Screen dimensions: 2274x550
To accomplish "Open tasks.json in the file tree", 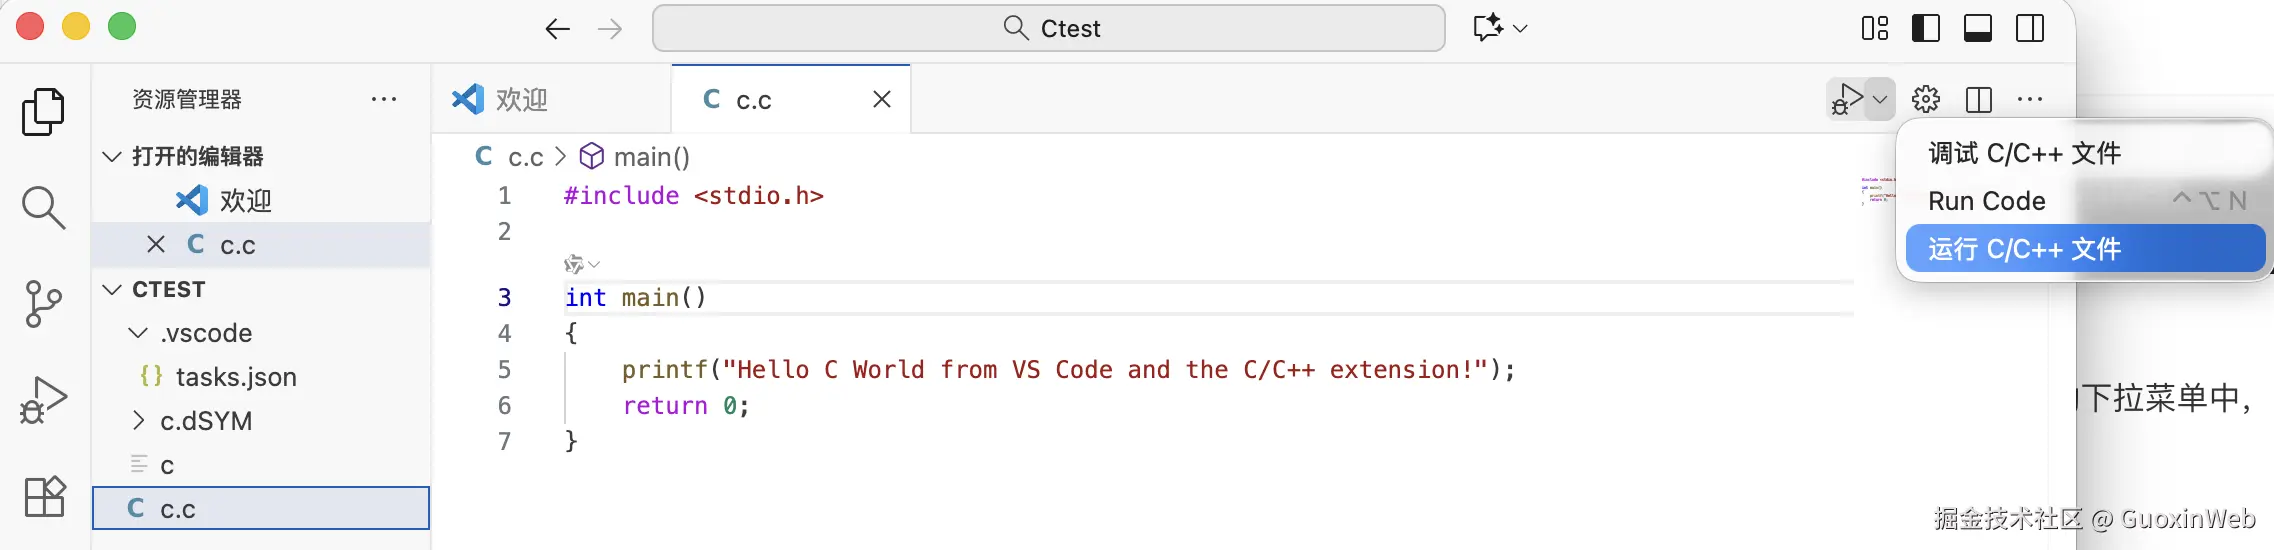I will [236, 377].
